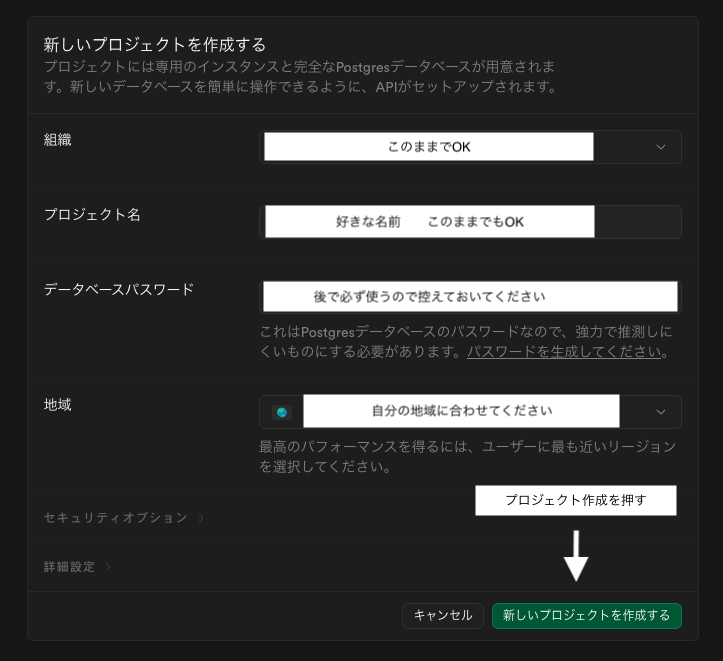Click the パスワードを生成してください link
The width and height of the screenshot is (723, 661).
click(564, 352)
